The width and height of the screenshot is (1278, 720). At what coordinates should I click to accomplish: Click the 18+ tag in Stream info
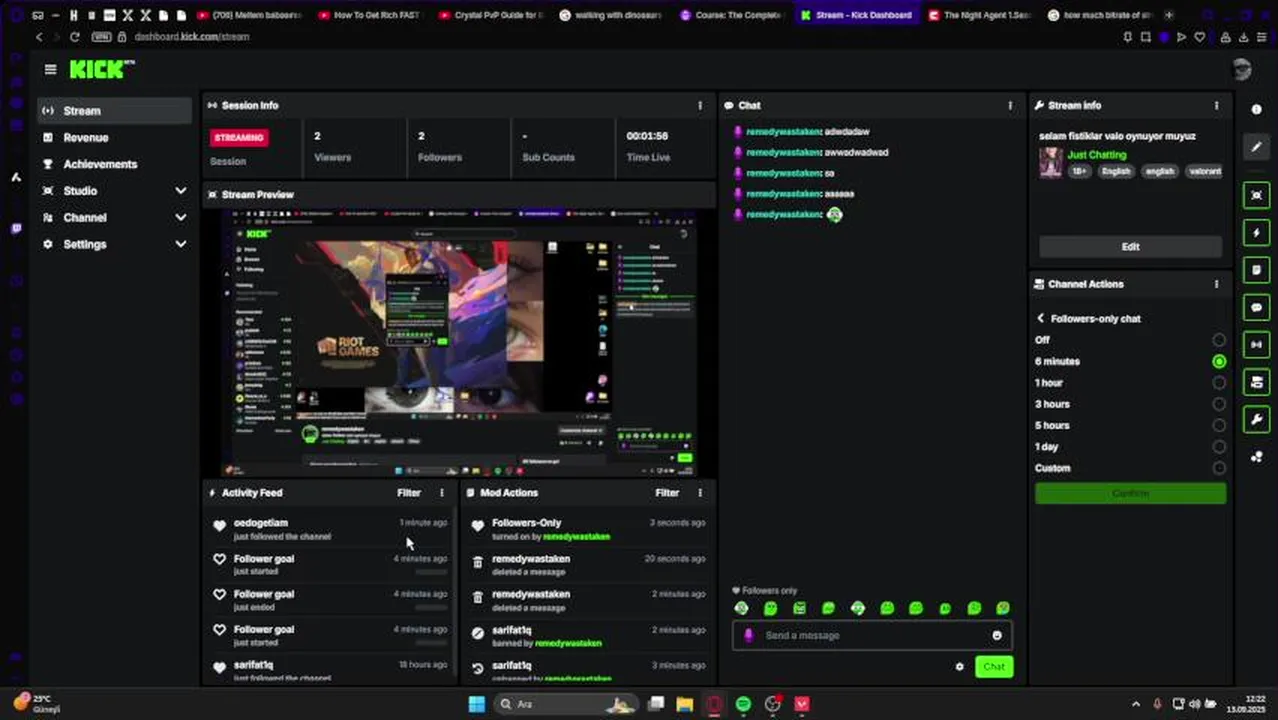pos(1080,171)
